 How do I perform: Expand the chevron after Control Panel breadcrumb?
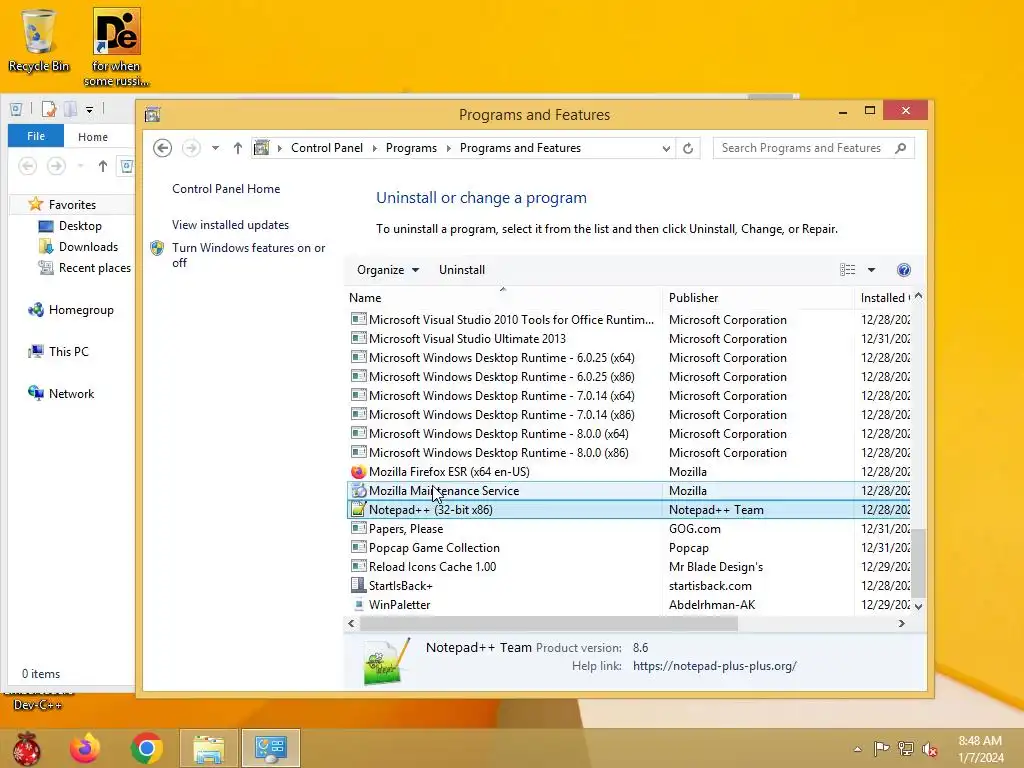(375, 148)
